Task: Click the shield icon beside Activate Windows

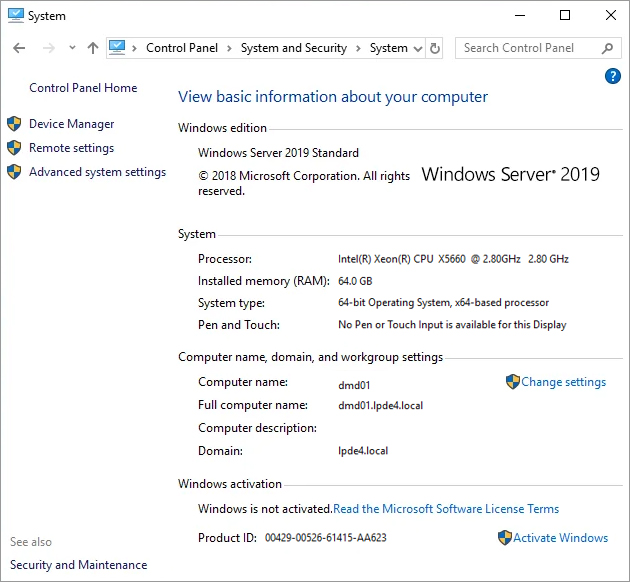Action: tap(505, 537)
